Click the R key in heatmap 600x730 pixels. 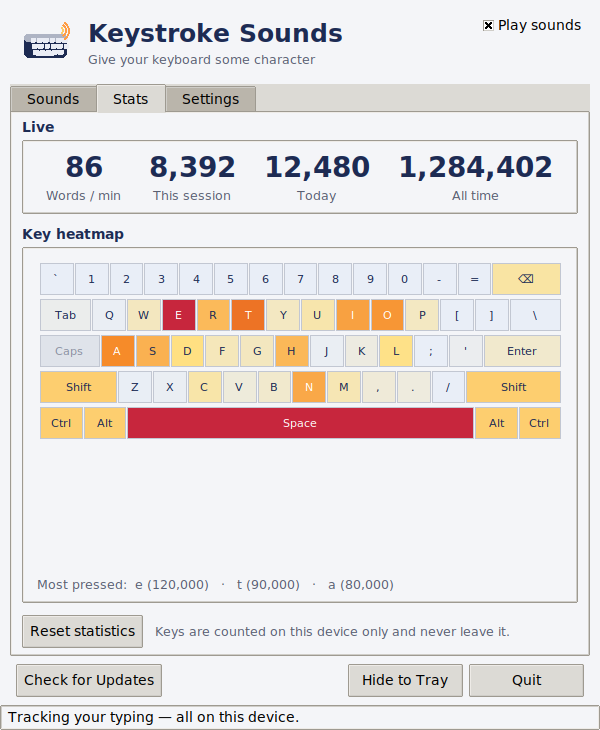(213, 315)
